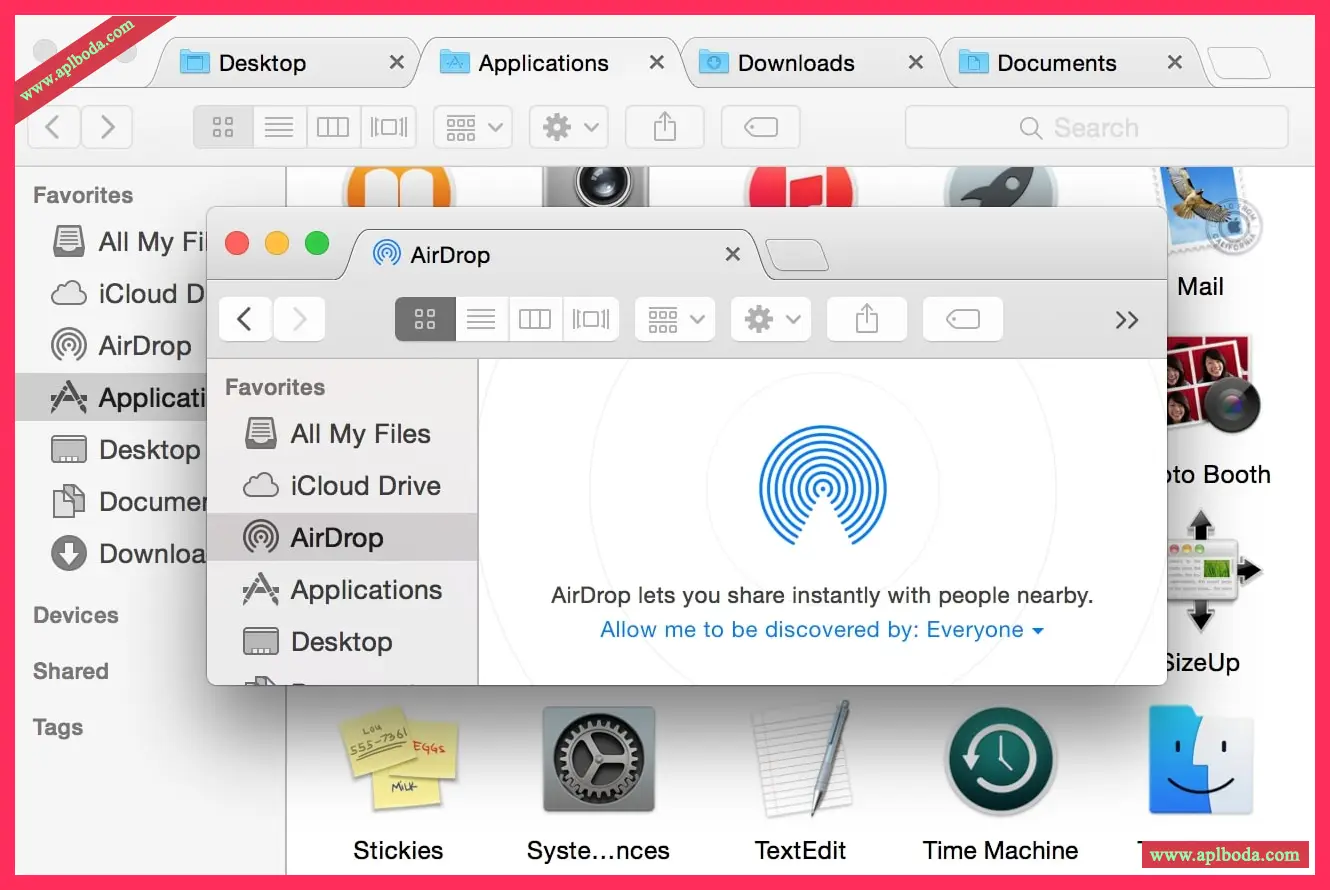Image resolution: width=1330 pixels, height=890 pixels.
Task: Open the Action gear dropdown in AirDrop window
Action: [770, 320]
